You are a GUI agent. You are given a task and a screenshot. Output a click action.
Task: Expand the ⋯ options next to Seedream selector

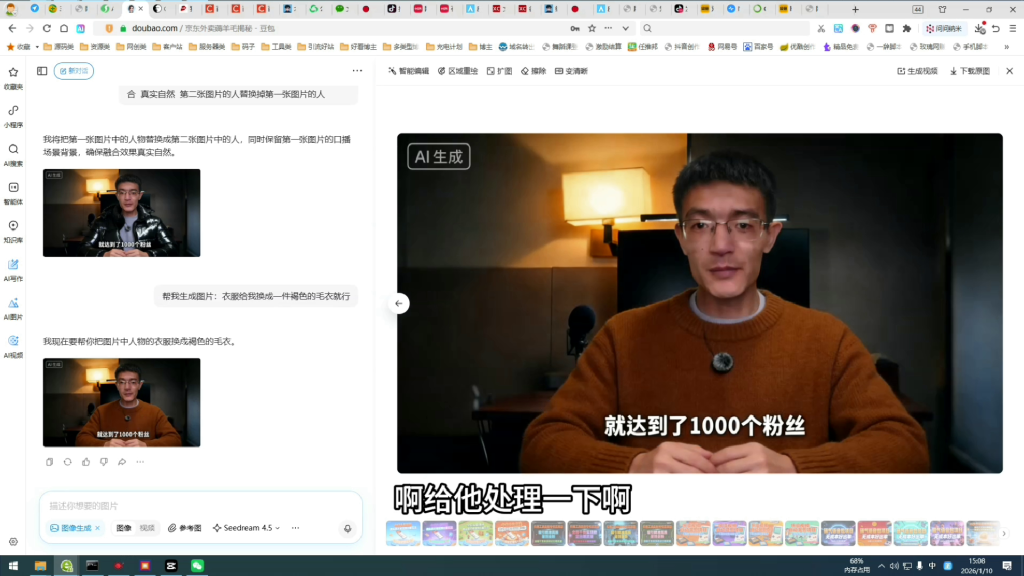(x=295, y=527)
